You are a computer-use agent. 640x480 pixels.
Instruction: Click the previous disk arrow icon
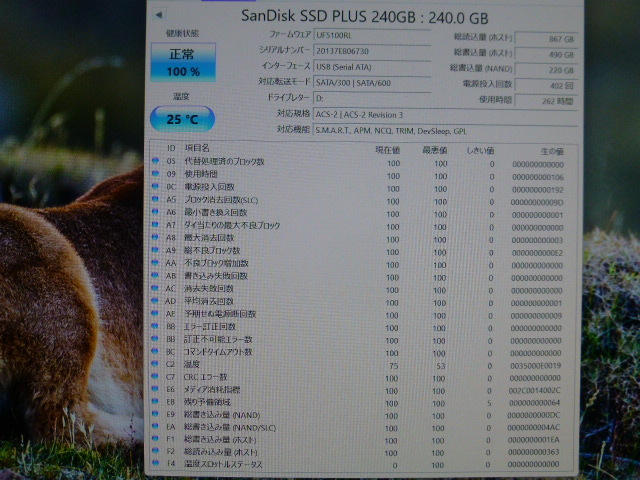pyautogui.click(x=159, y=15)
